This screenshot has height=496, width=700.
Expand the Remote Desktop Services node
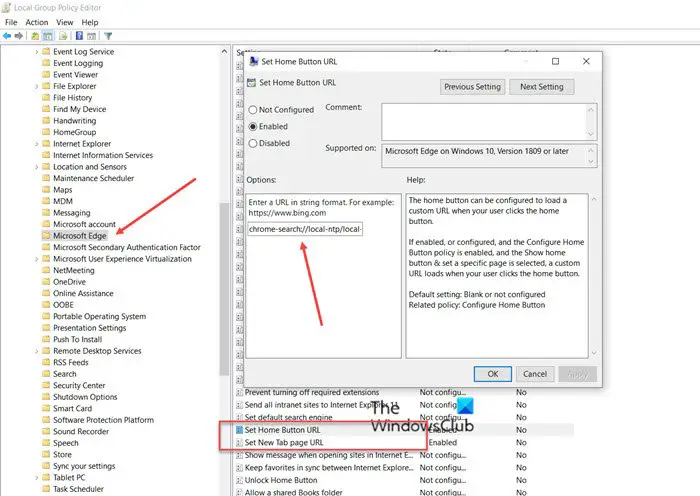point(37,351)
